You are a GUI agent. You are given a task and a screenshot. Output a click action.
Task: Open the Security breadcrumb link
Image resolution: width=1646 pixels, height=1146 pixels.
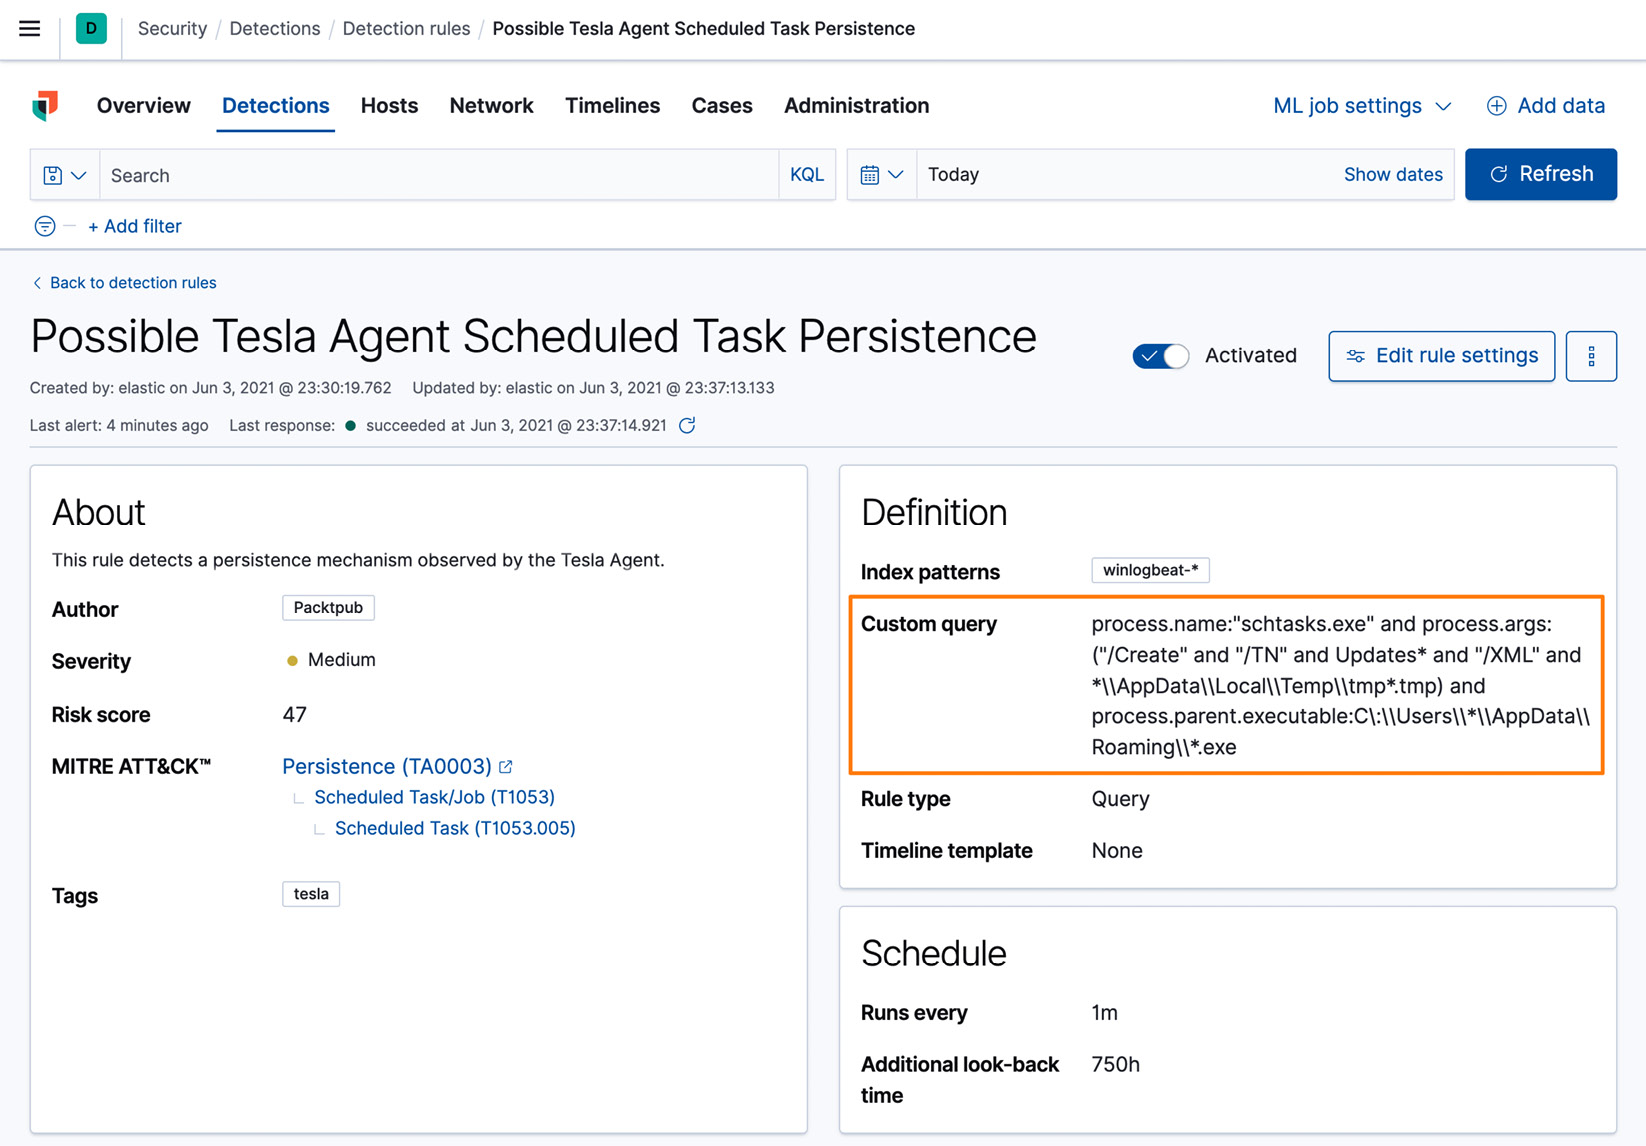tap(172, 28)
